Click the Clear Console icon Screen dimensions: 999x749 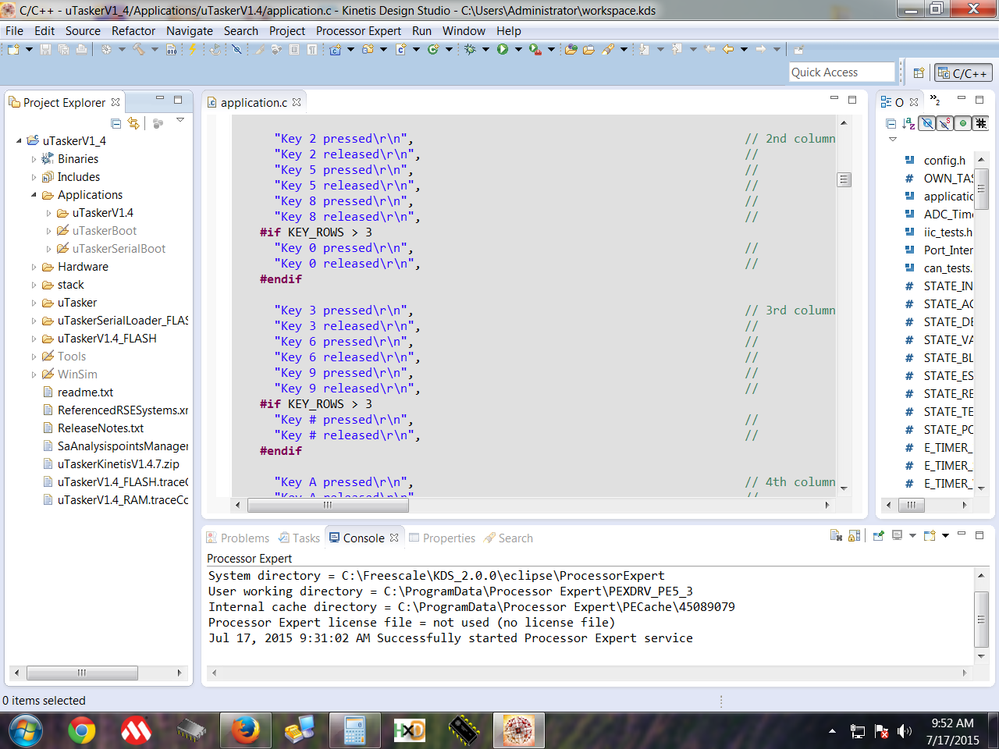click(836, 536)
